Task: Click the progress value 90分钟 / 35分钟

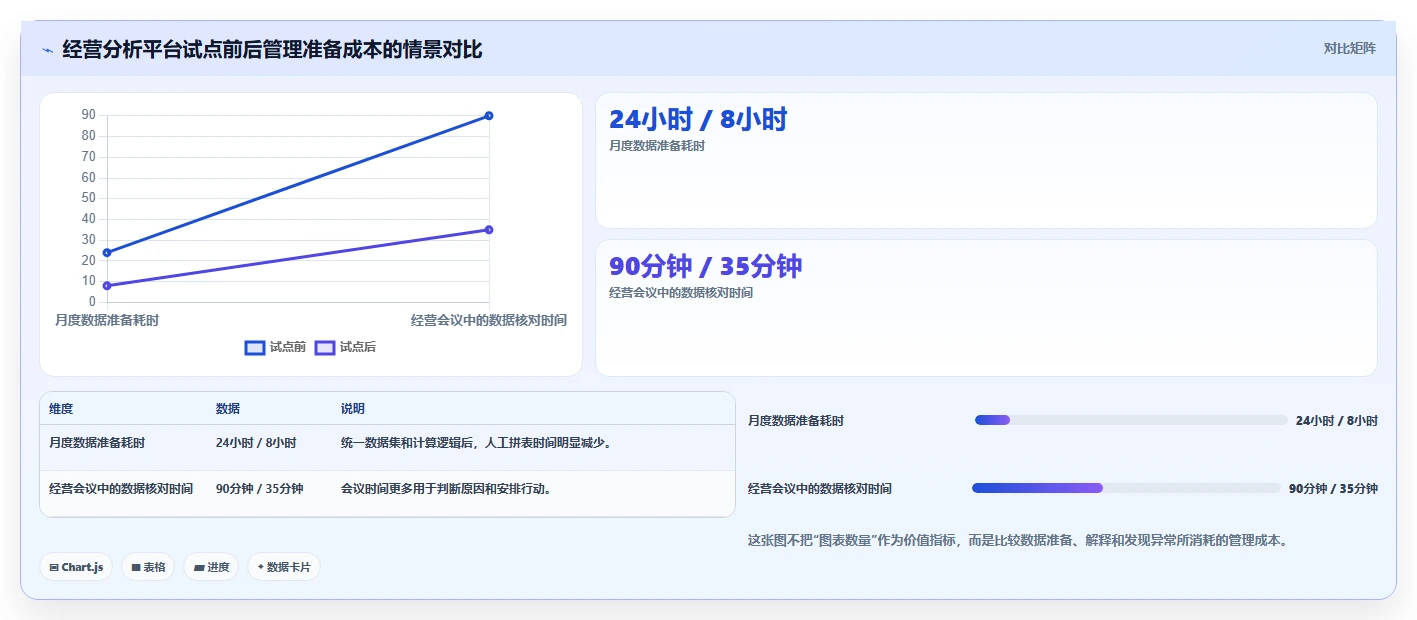Action: pos(1333,489)
